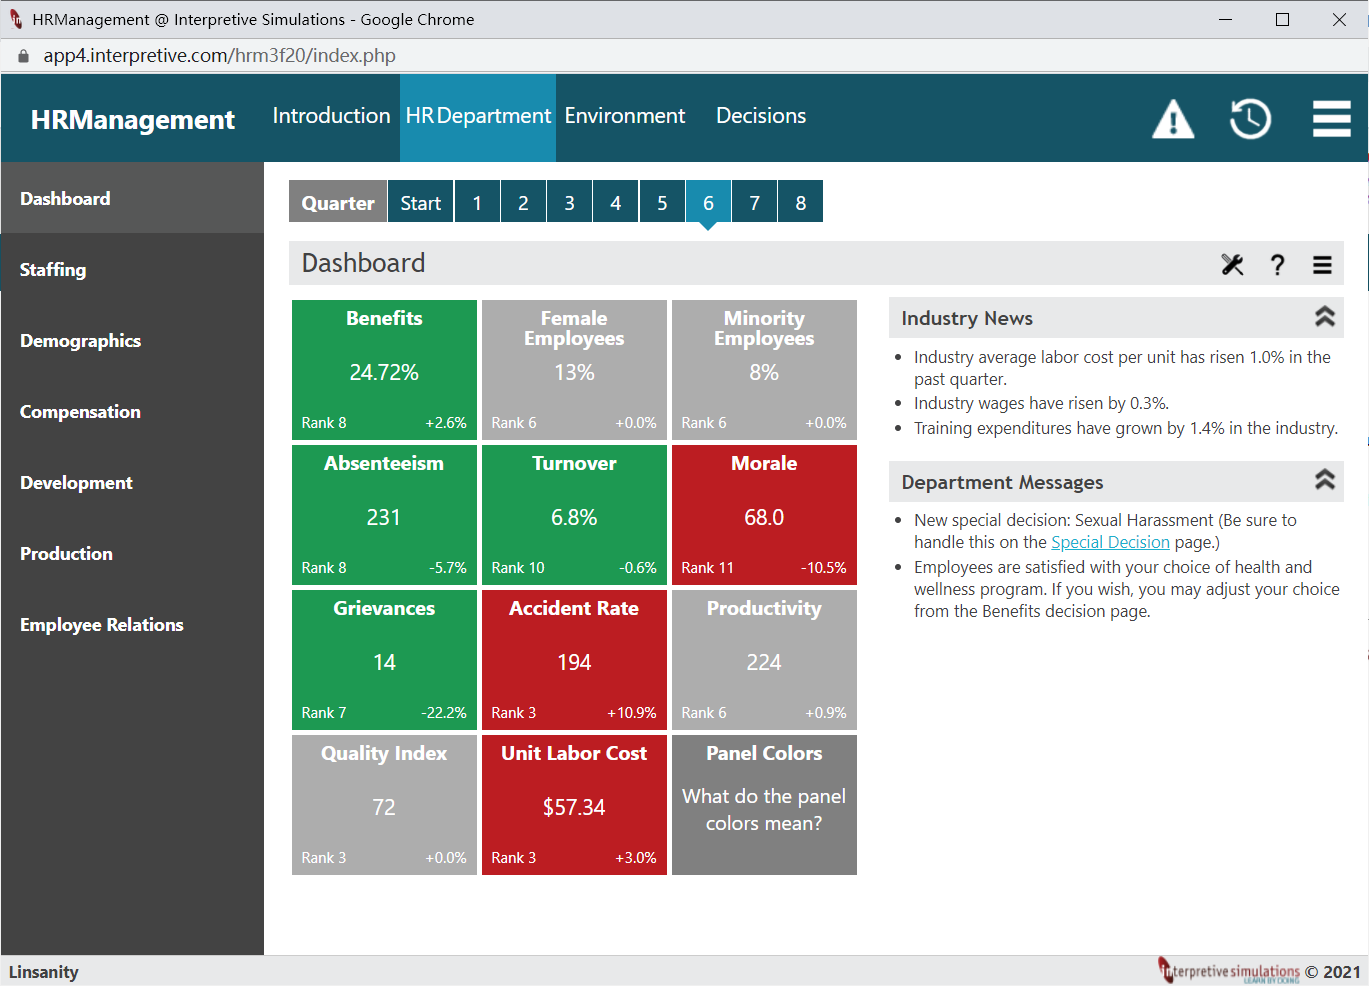Switch to the Environment tab
Viewport: 1369px width, 986px height.
tap(625, 116)
